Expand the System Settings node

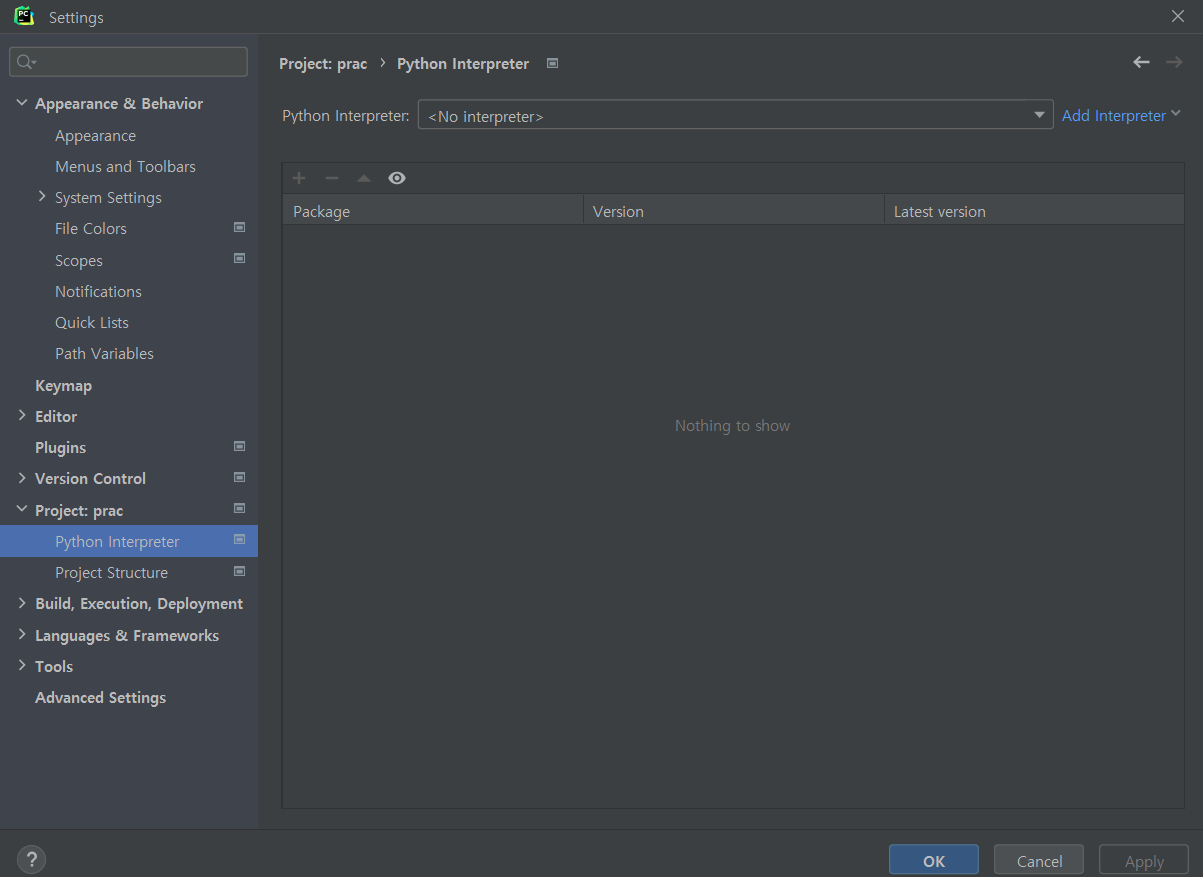pos(42,197)
